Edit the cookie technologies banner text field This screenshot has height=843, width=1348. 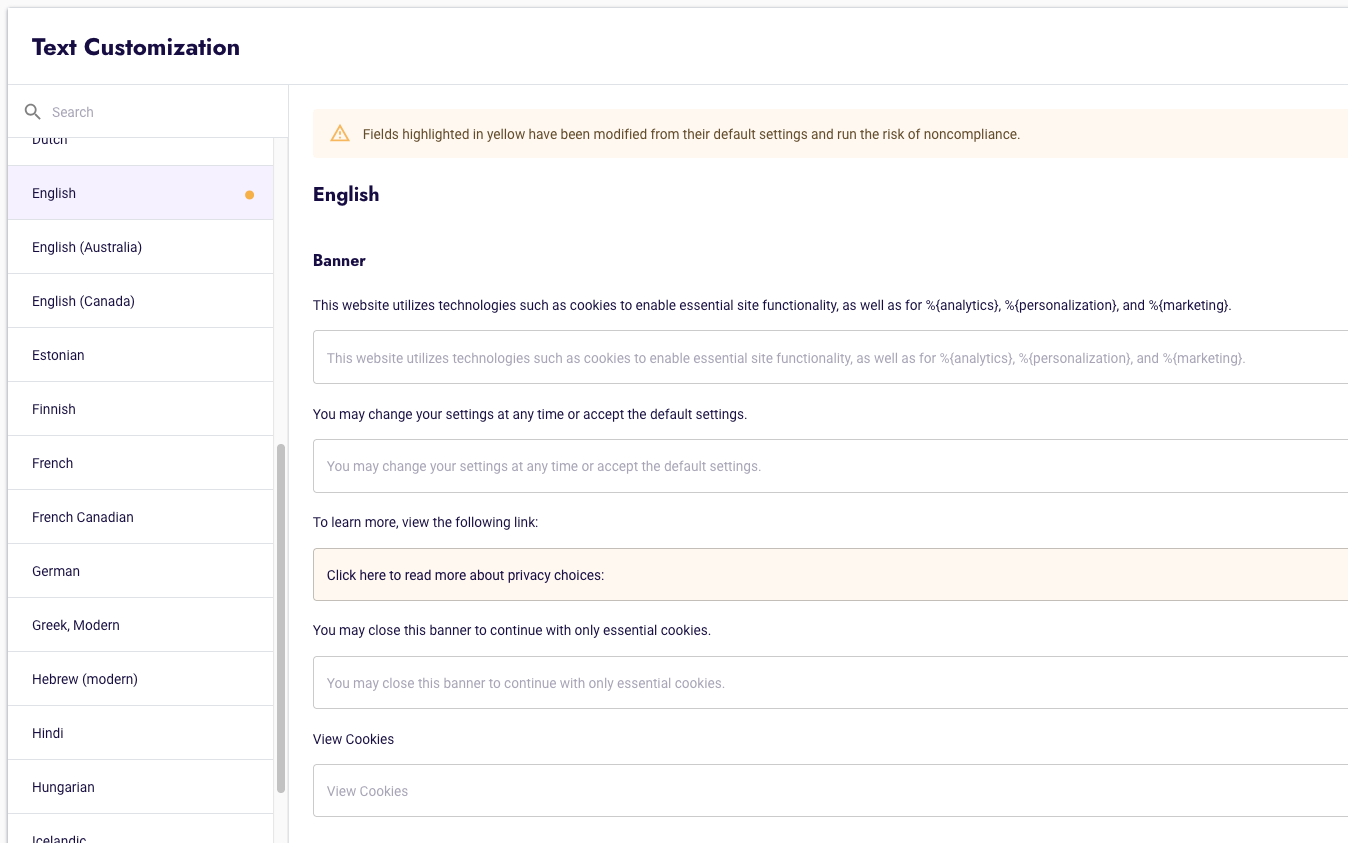pos(830,357)
